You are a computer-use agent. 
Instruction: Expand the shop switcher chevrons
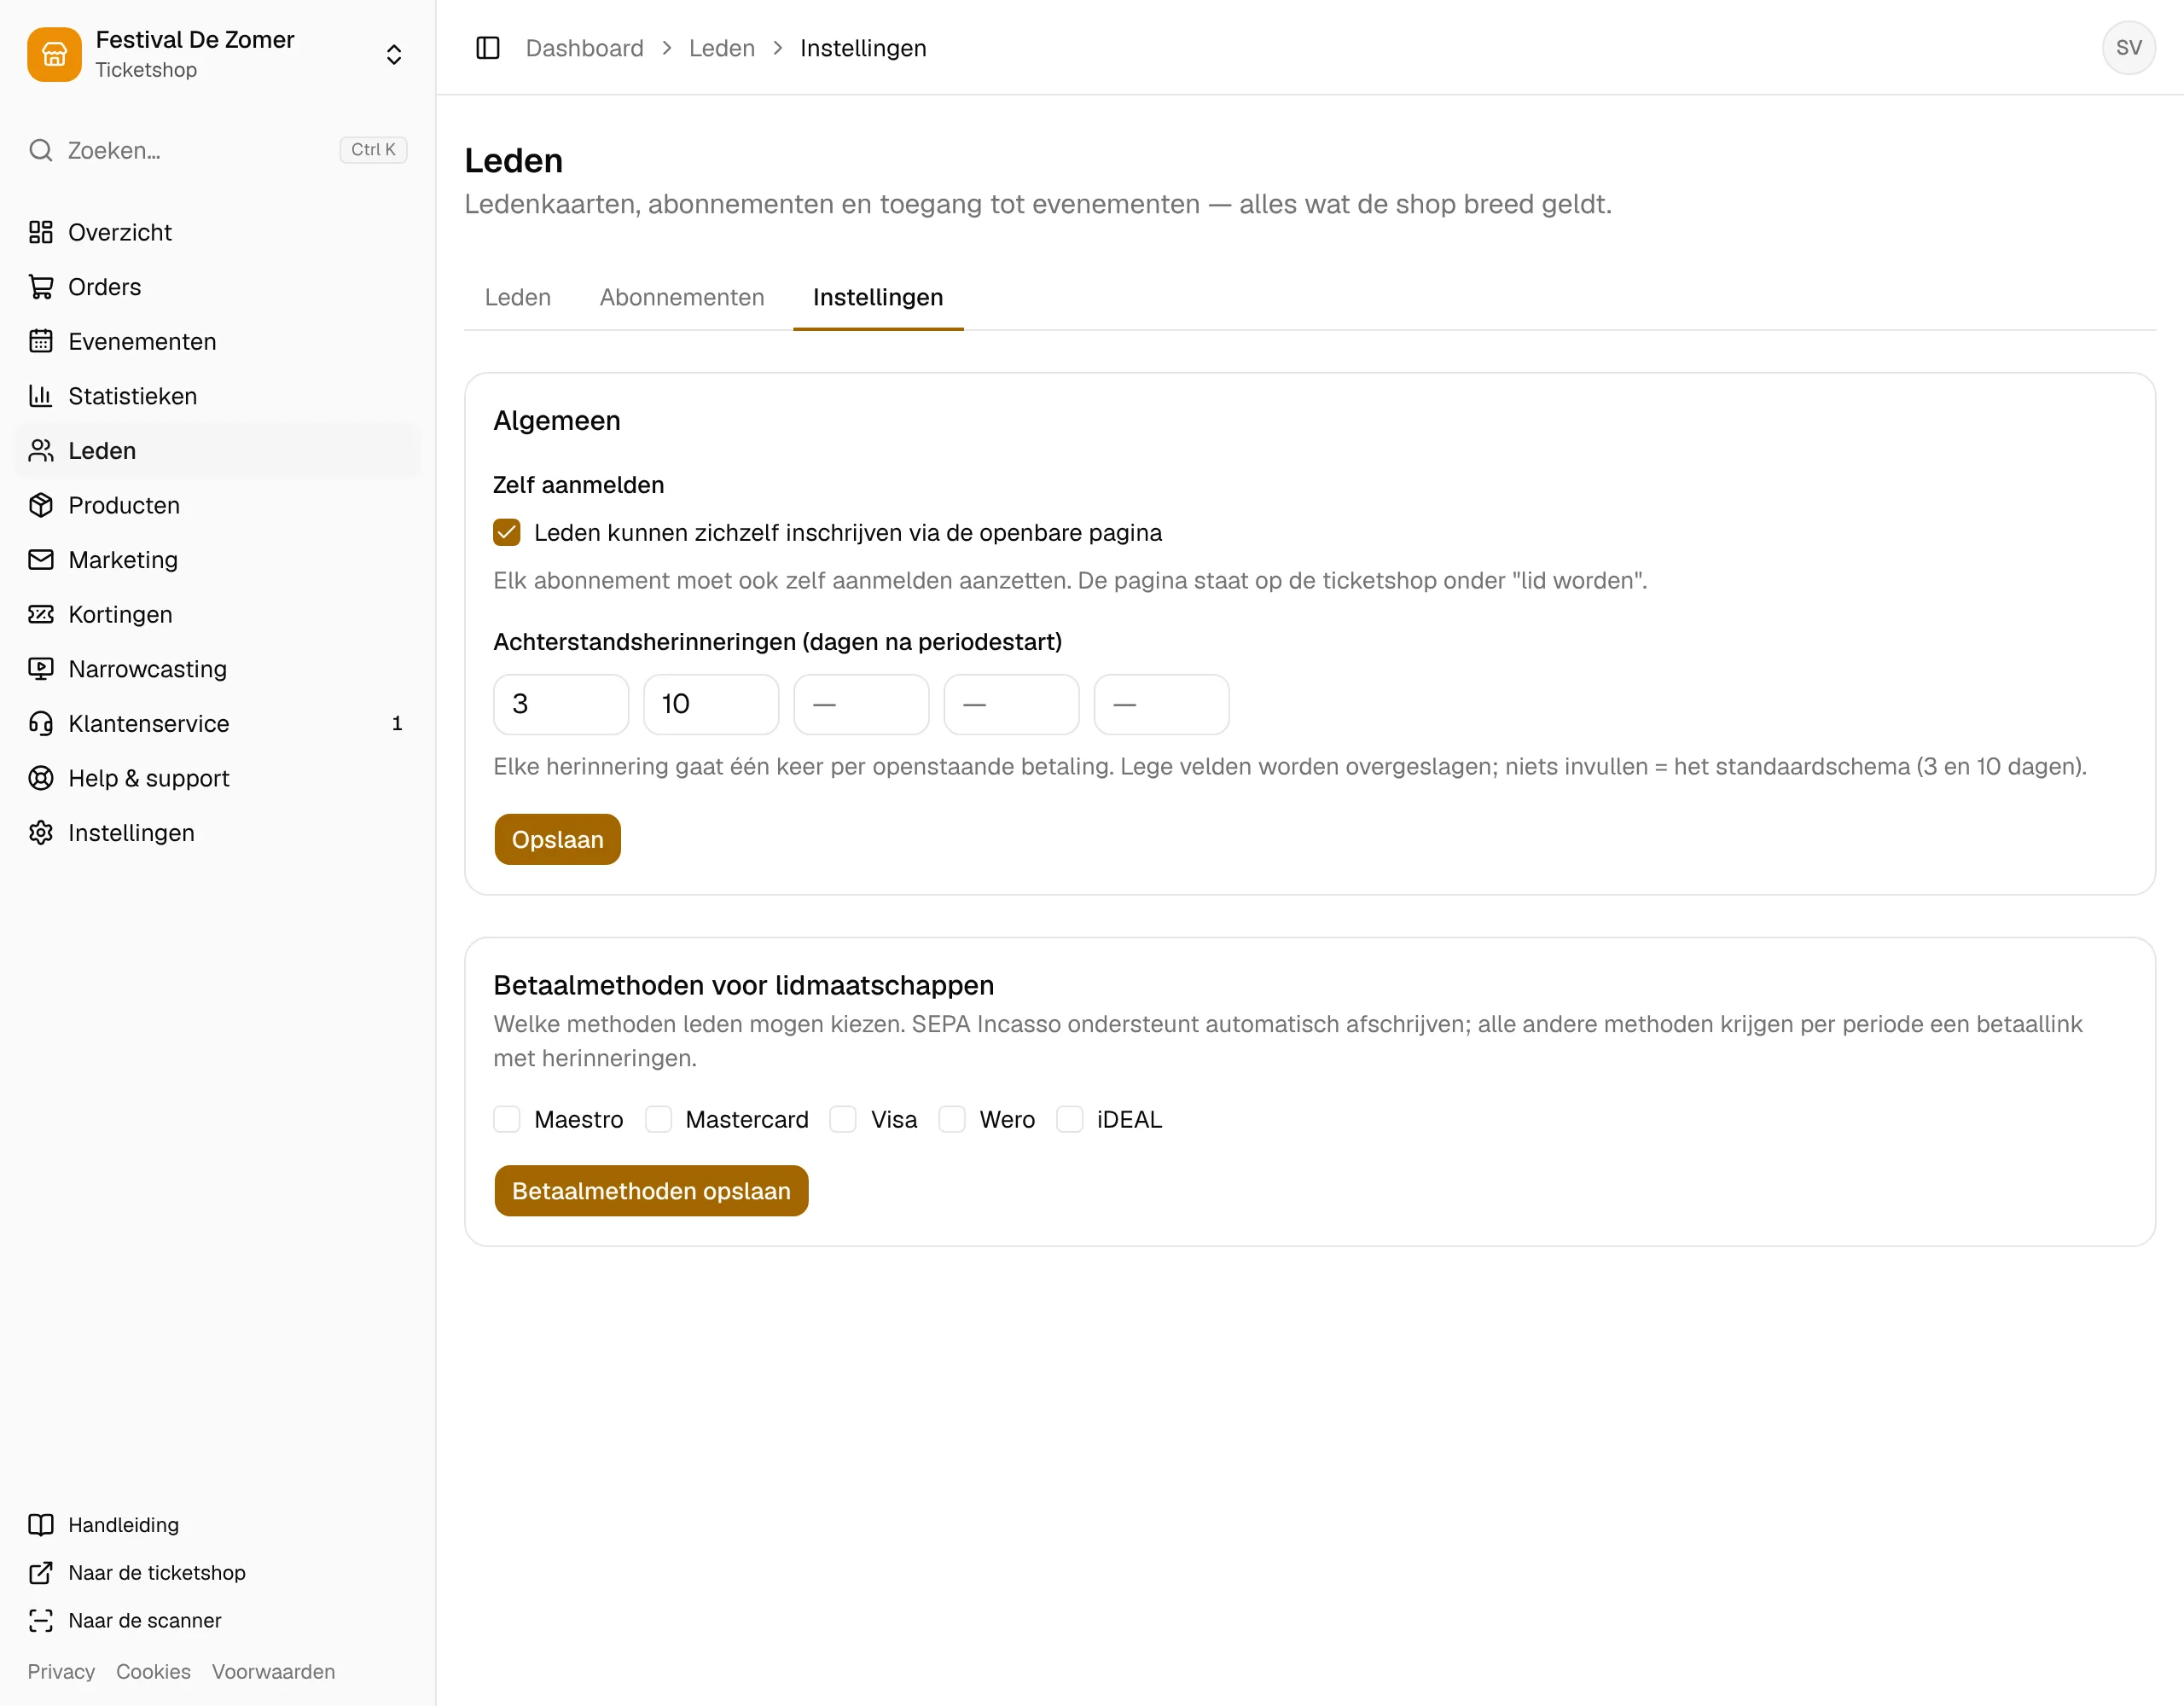(394, 54)
